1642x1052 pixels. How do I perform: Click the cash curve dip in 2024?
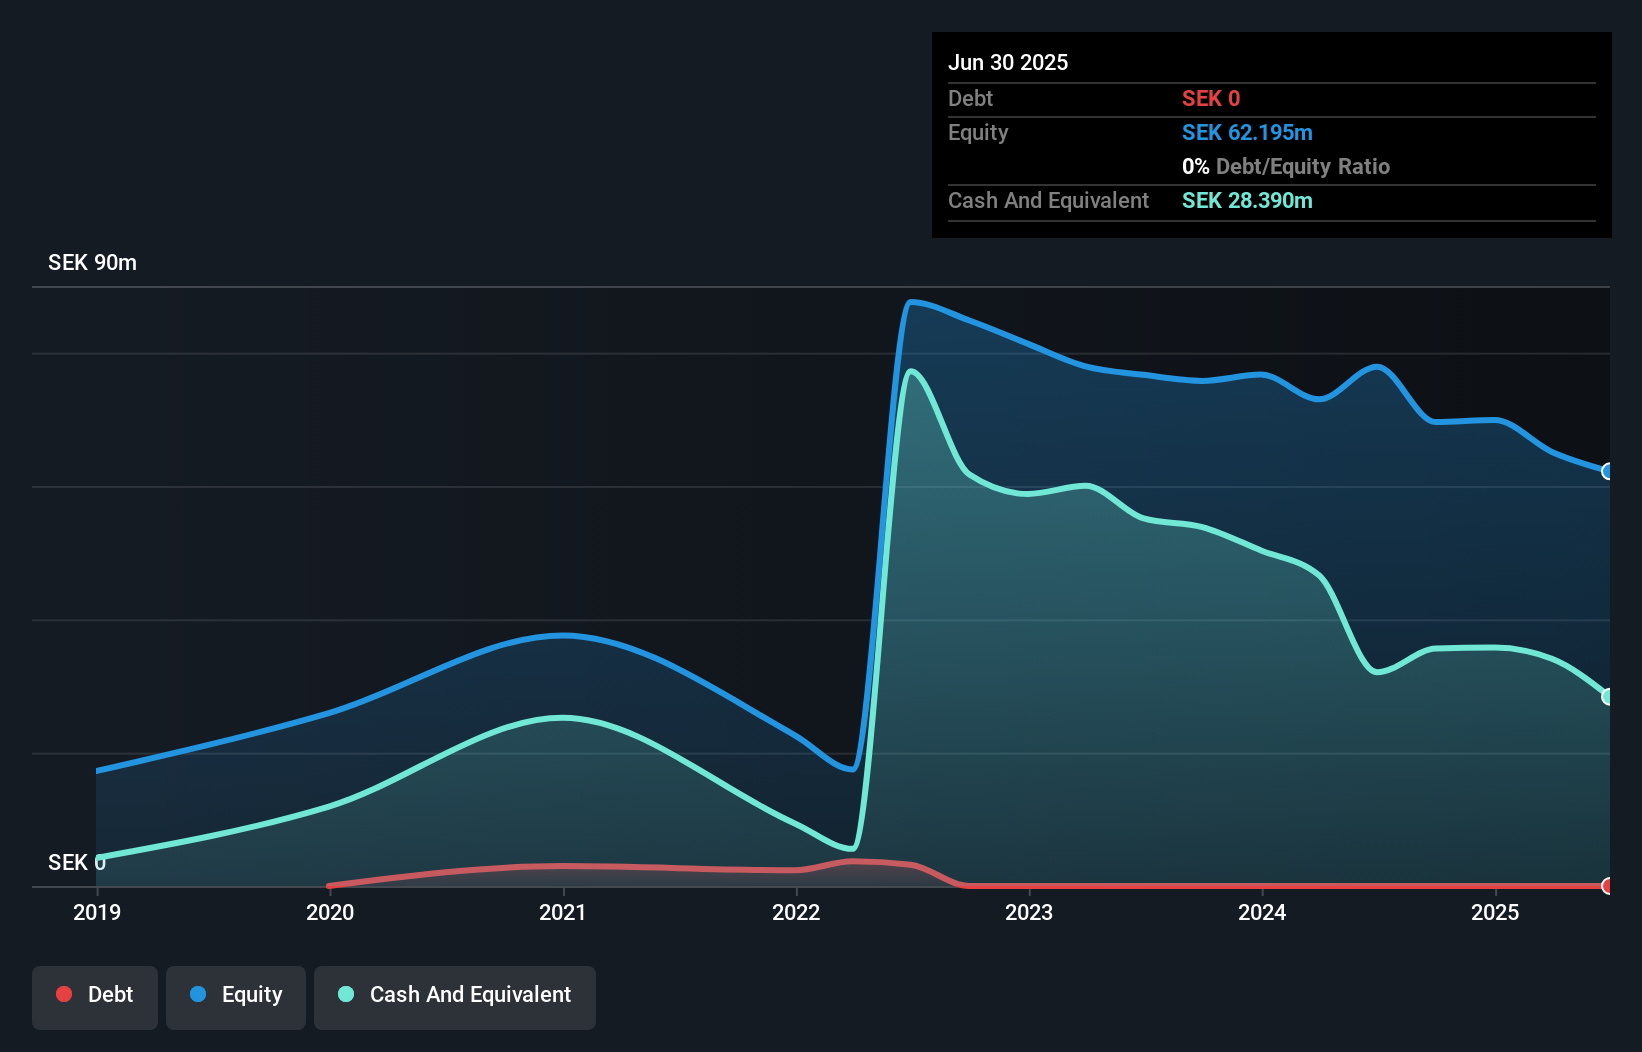pyautogui.click(x=1378, y=672)
